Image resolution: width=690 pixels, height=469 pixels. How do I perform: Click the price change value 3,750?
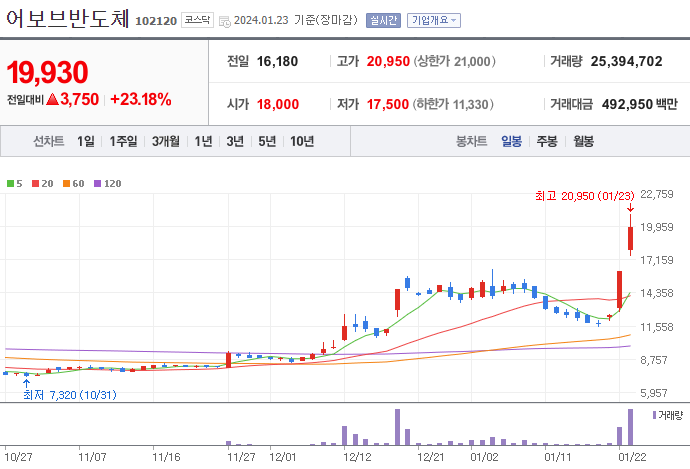(x=80, y=99)
